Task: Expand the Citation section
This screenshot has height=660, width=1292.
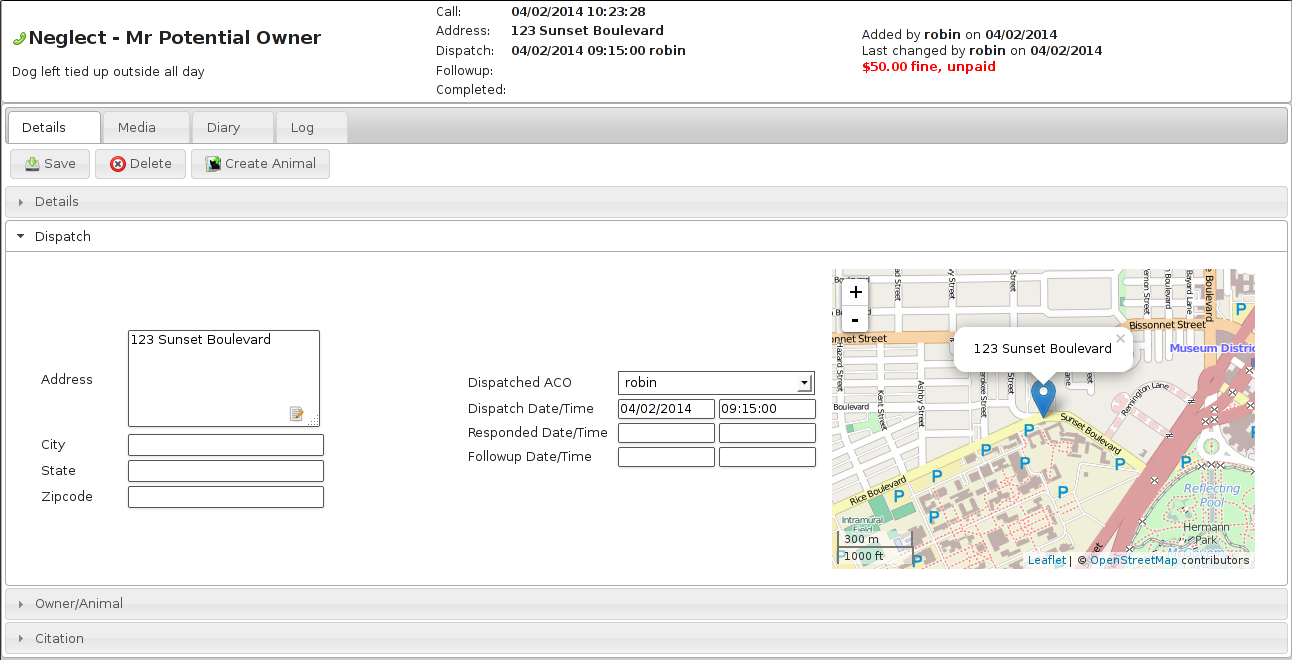Action: point(59,639)
